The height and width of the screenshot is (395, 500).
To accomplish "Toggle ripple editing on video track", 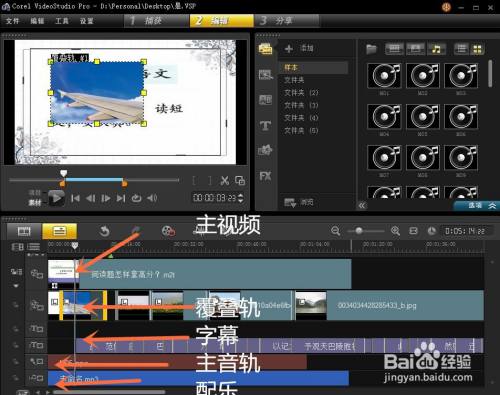I will (16, 272).
